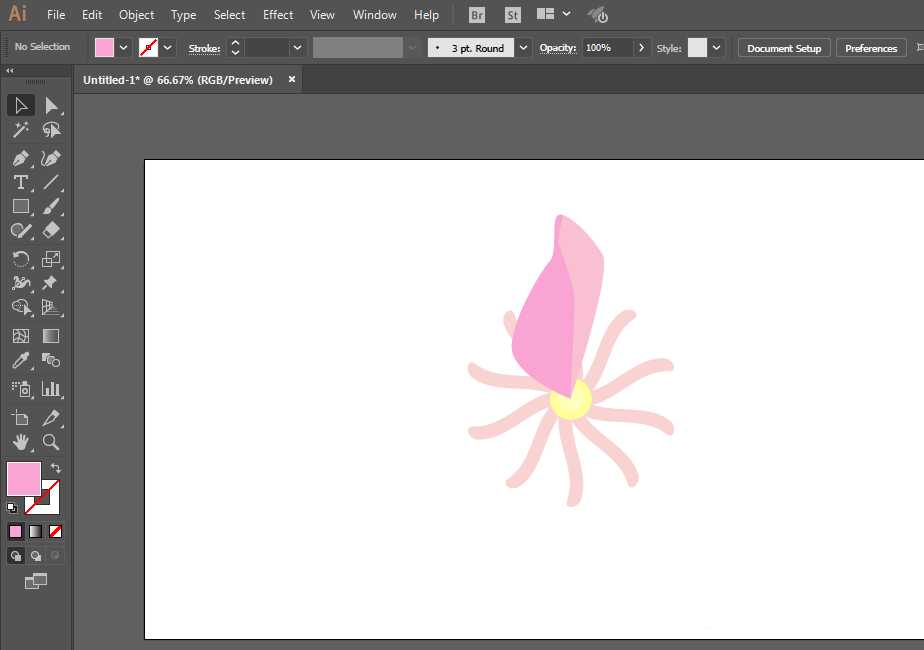Select the Direct Selection tool

click(x=51, y=106)
